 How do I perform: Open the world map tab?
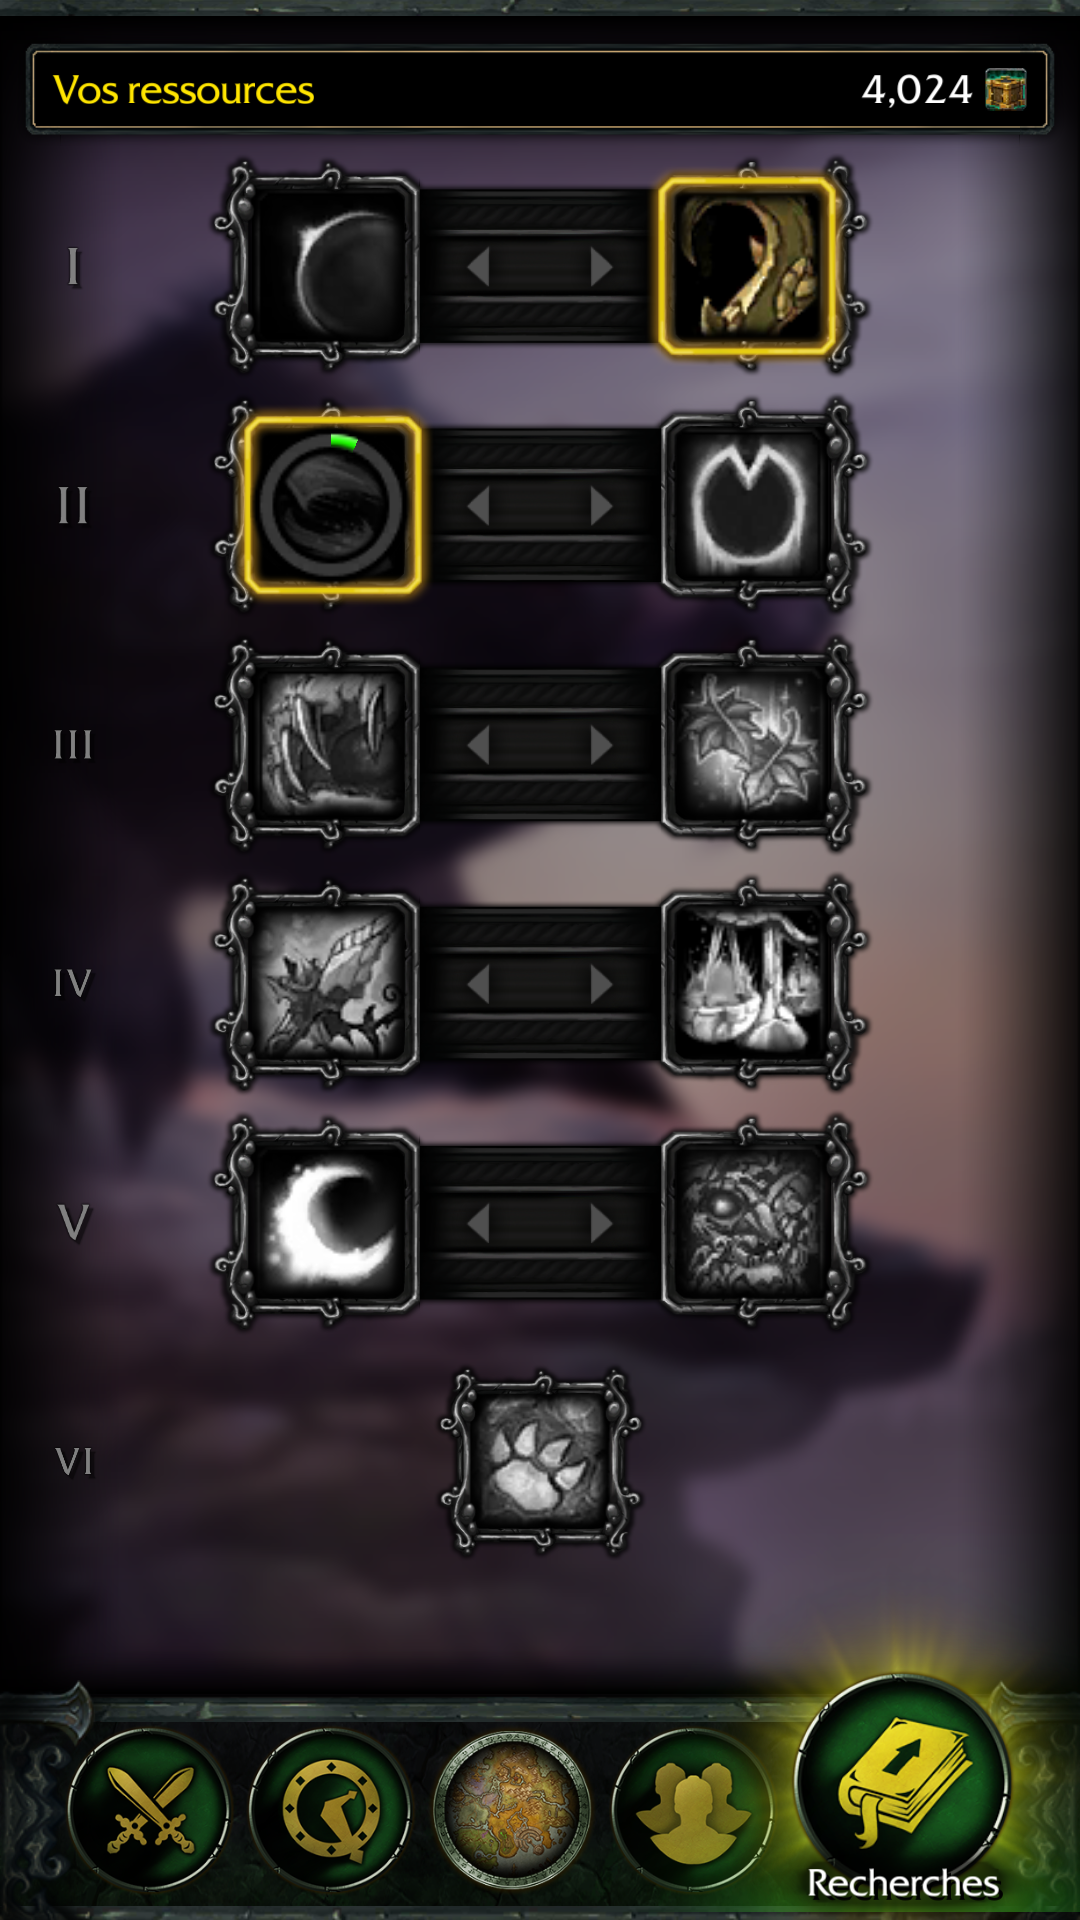coord(512,1809)
